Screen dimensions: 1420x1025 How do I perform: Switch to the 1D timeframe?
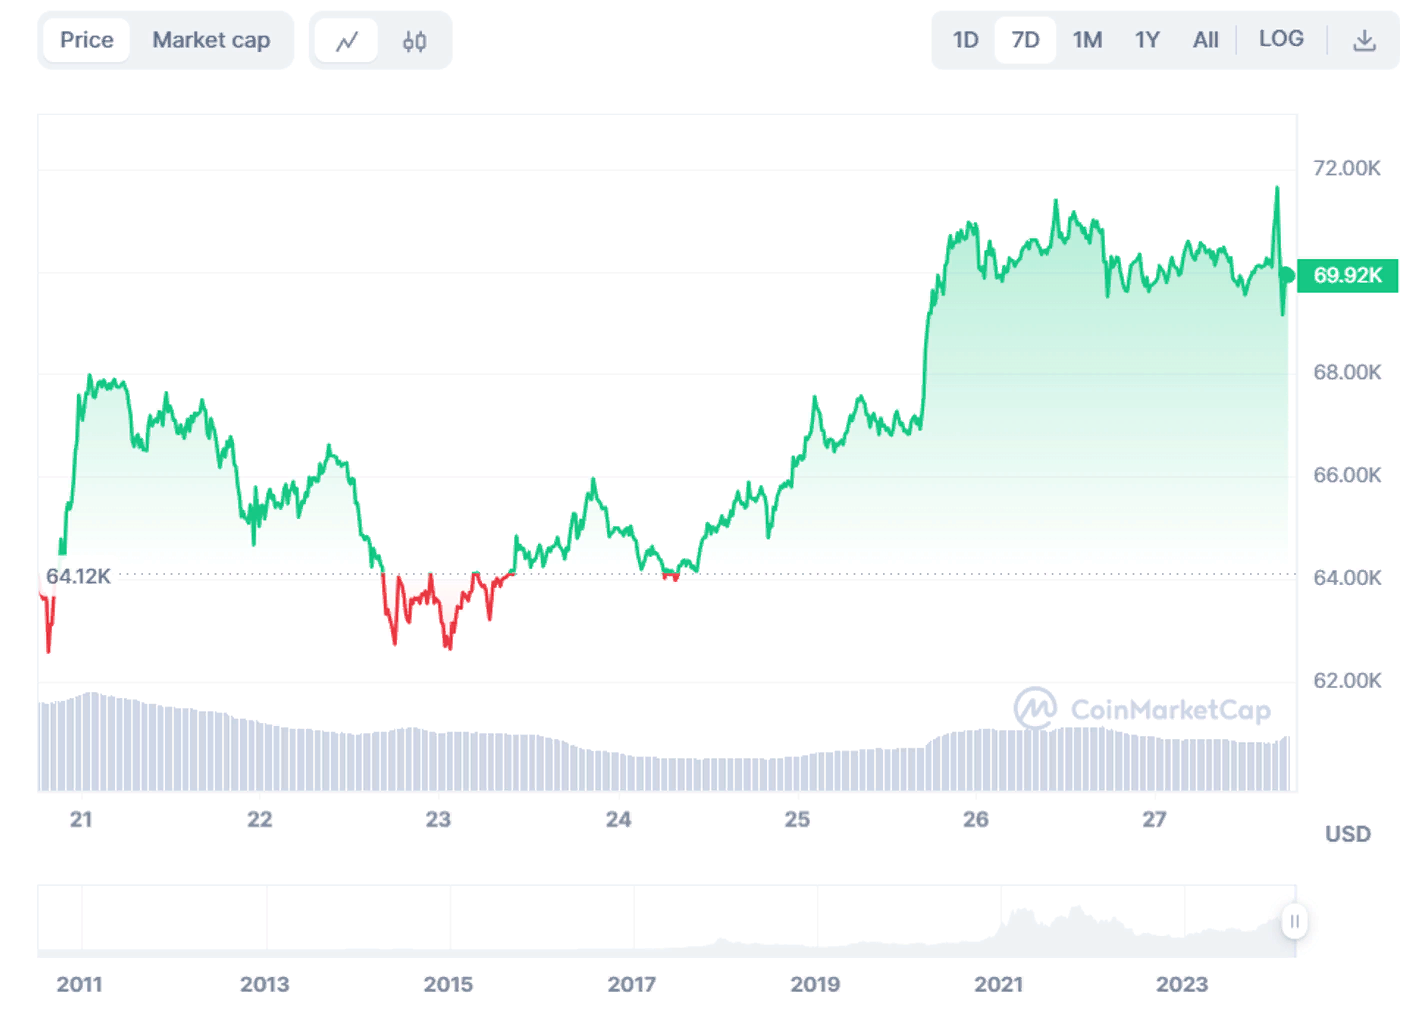[x=964, y=39]
